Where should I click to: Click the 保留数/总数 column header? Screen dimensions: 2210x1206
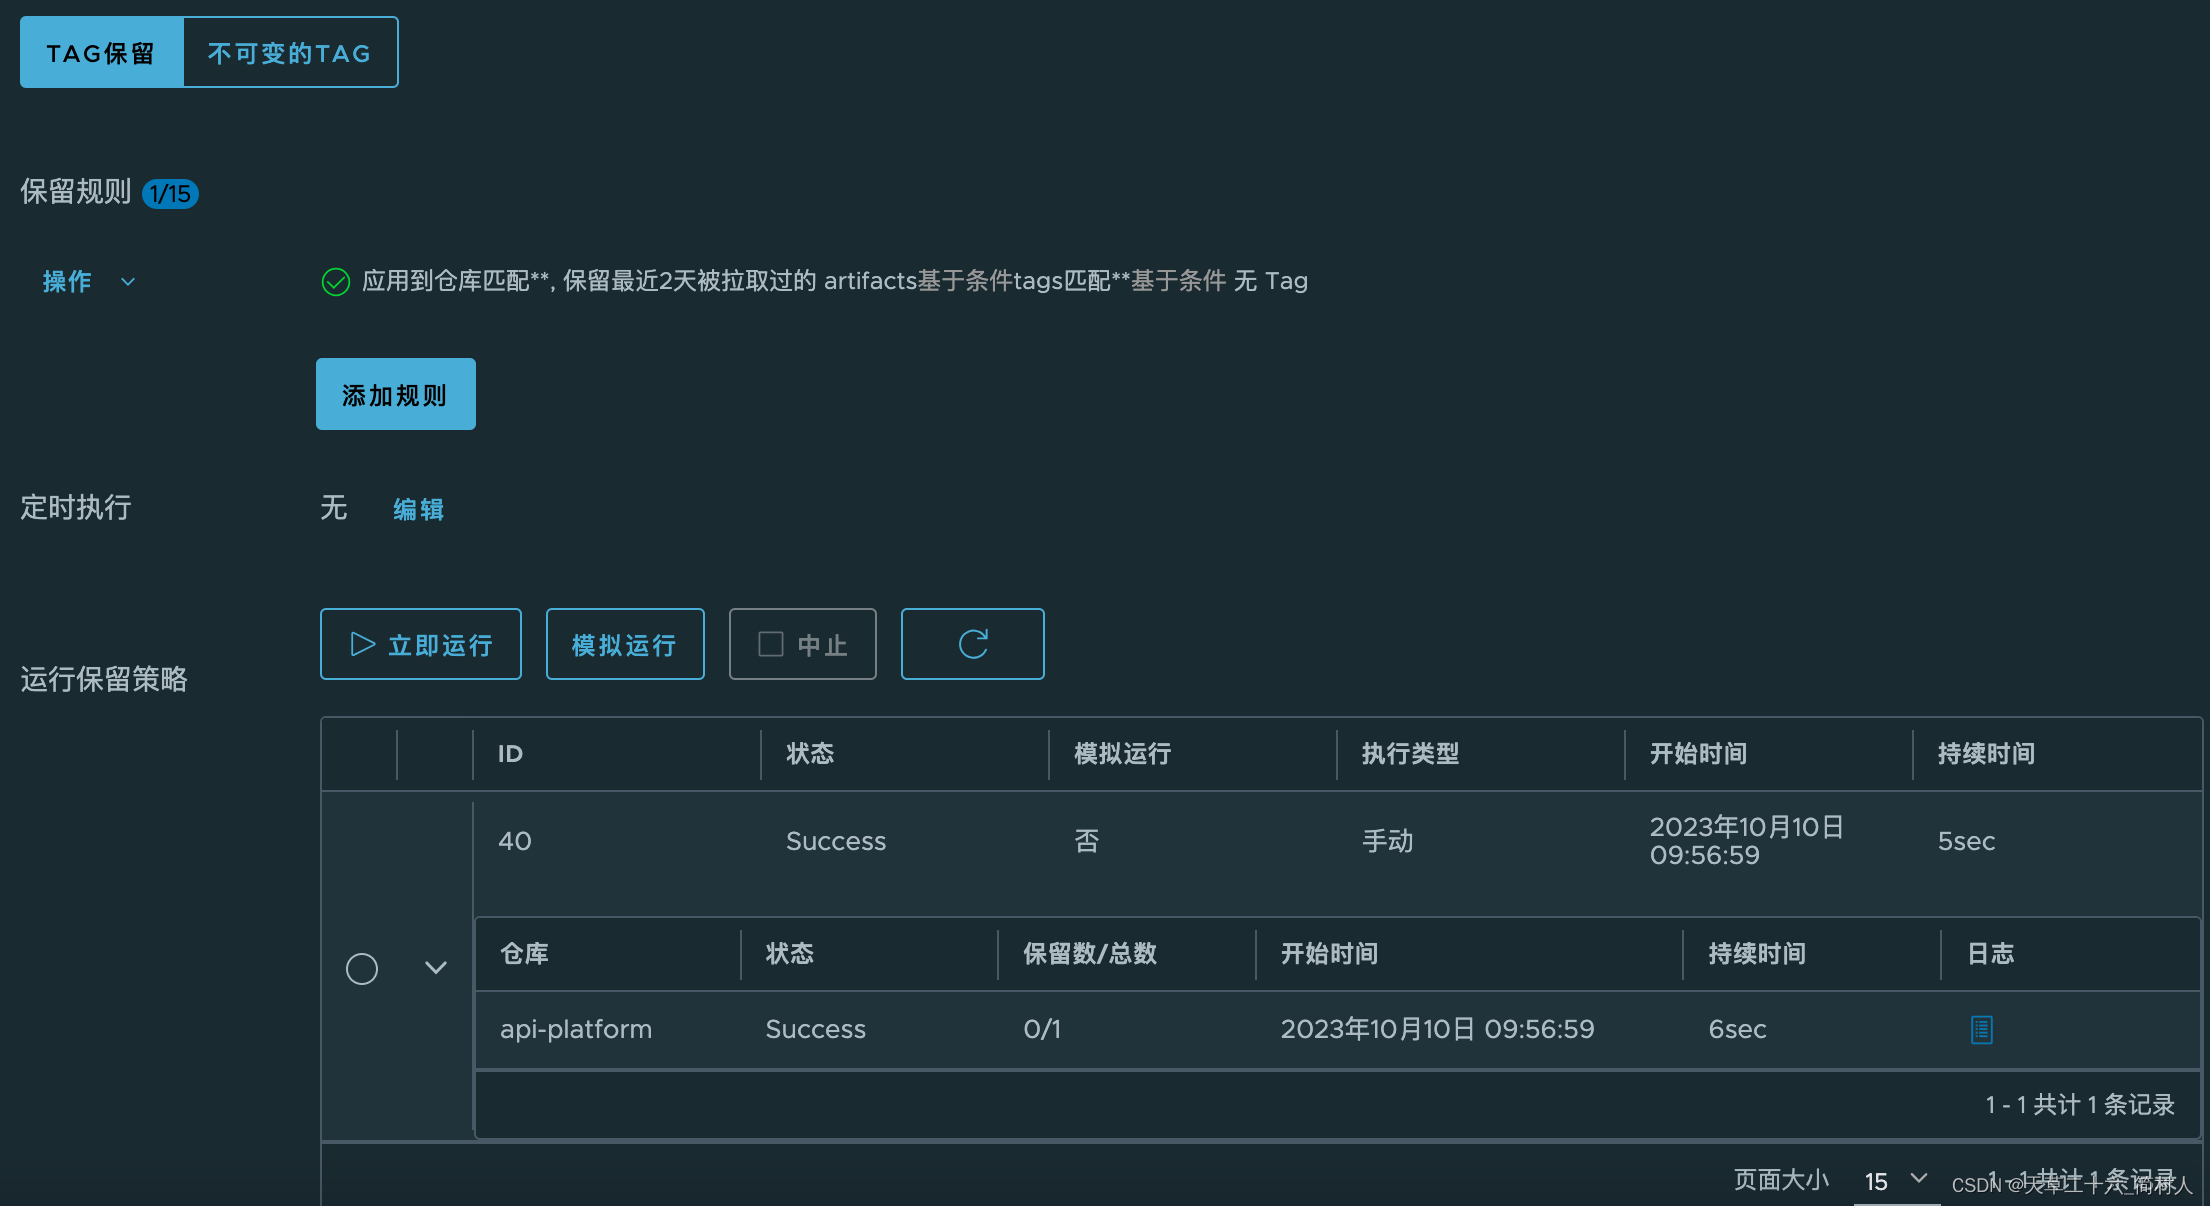click(1090, 954)
